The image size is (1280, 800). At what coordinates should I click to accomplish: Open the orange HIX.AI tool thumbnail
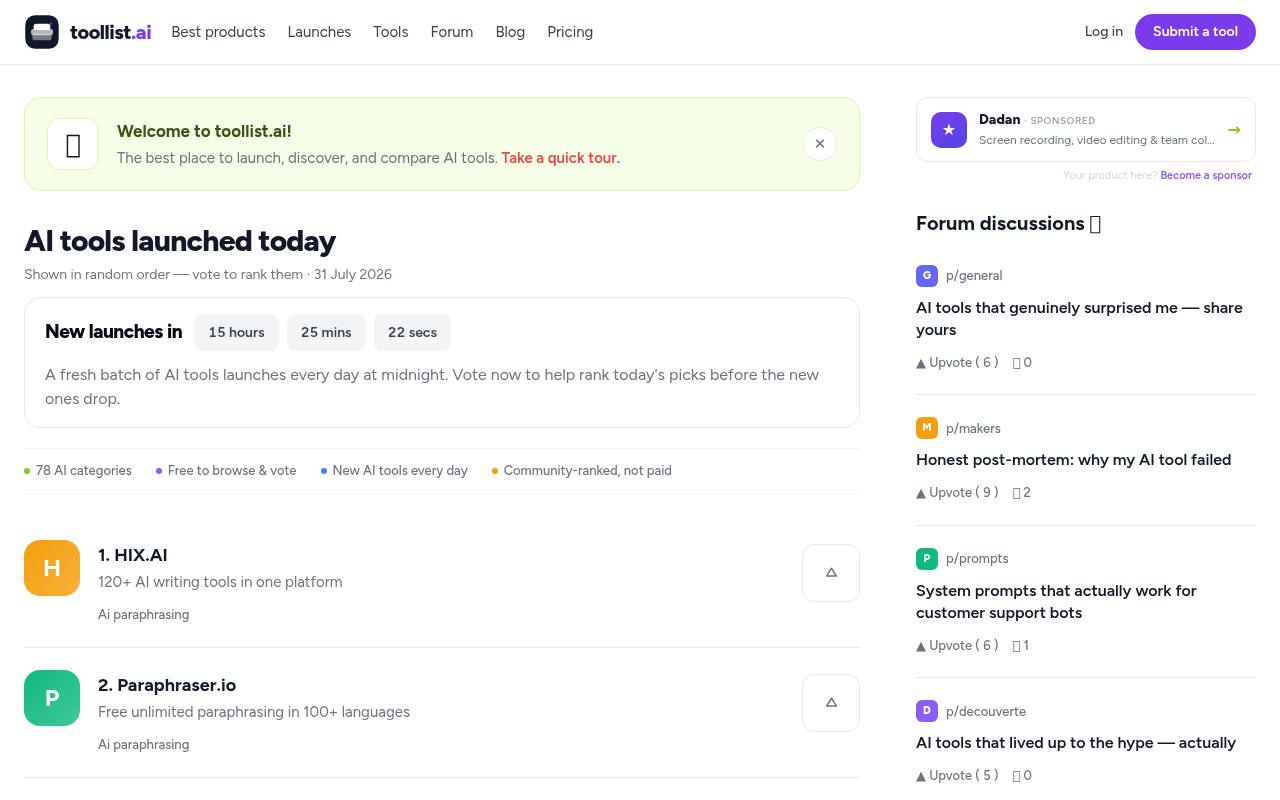click(52, 568)
